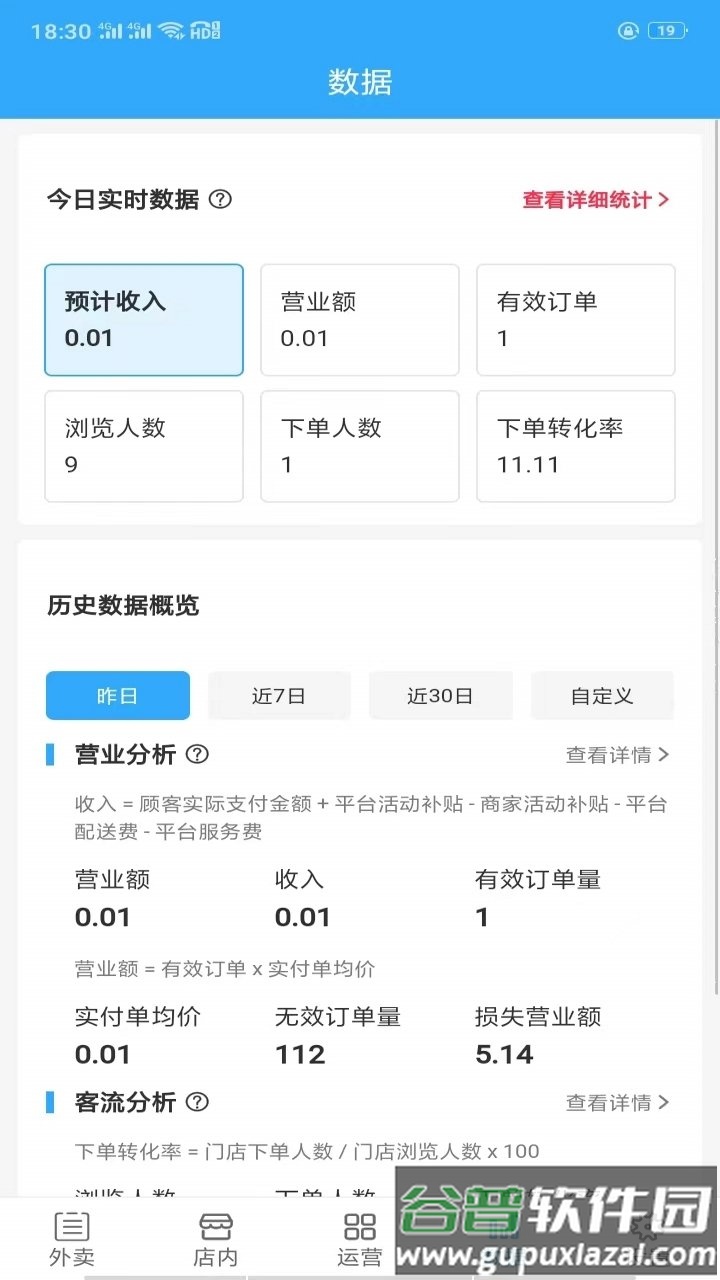This screenshot has height=1280, width=720.
Task: Expand 查看详情 for 营业分析
Action: point(617,755)
